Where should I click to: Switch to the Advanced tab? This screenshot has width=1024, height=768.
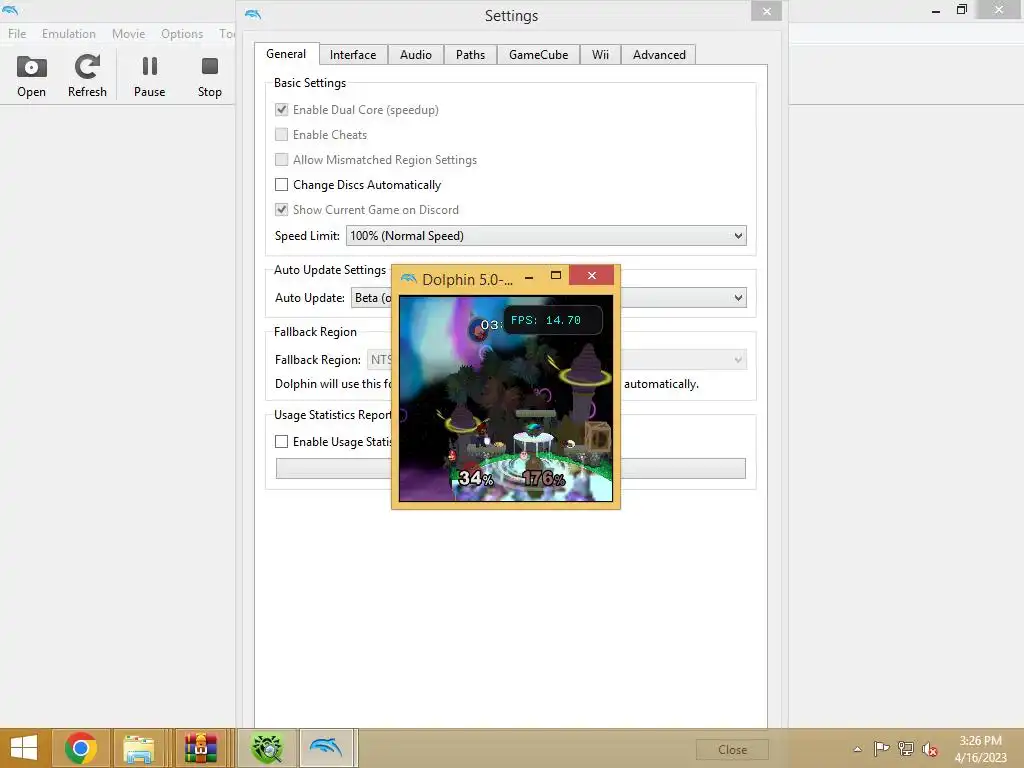[659, 55]
